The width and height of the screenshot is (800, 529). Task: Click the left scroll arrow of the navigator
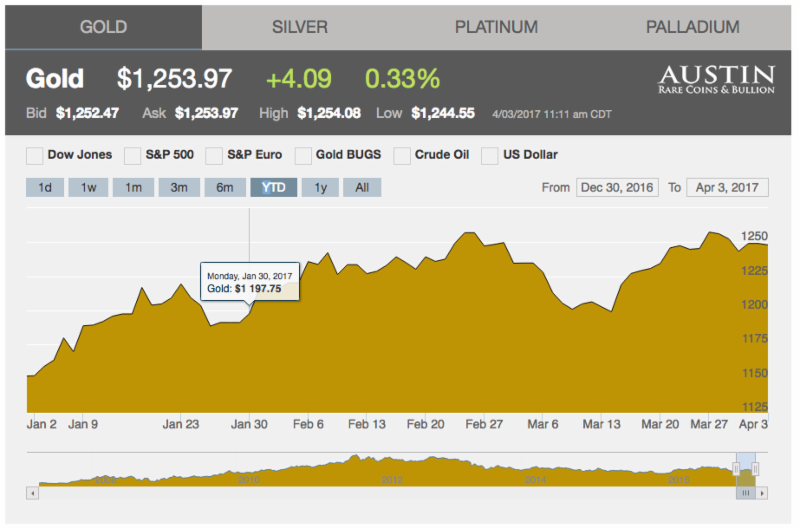(x=33, y=493)
